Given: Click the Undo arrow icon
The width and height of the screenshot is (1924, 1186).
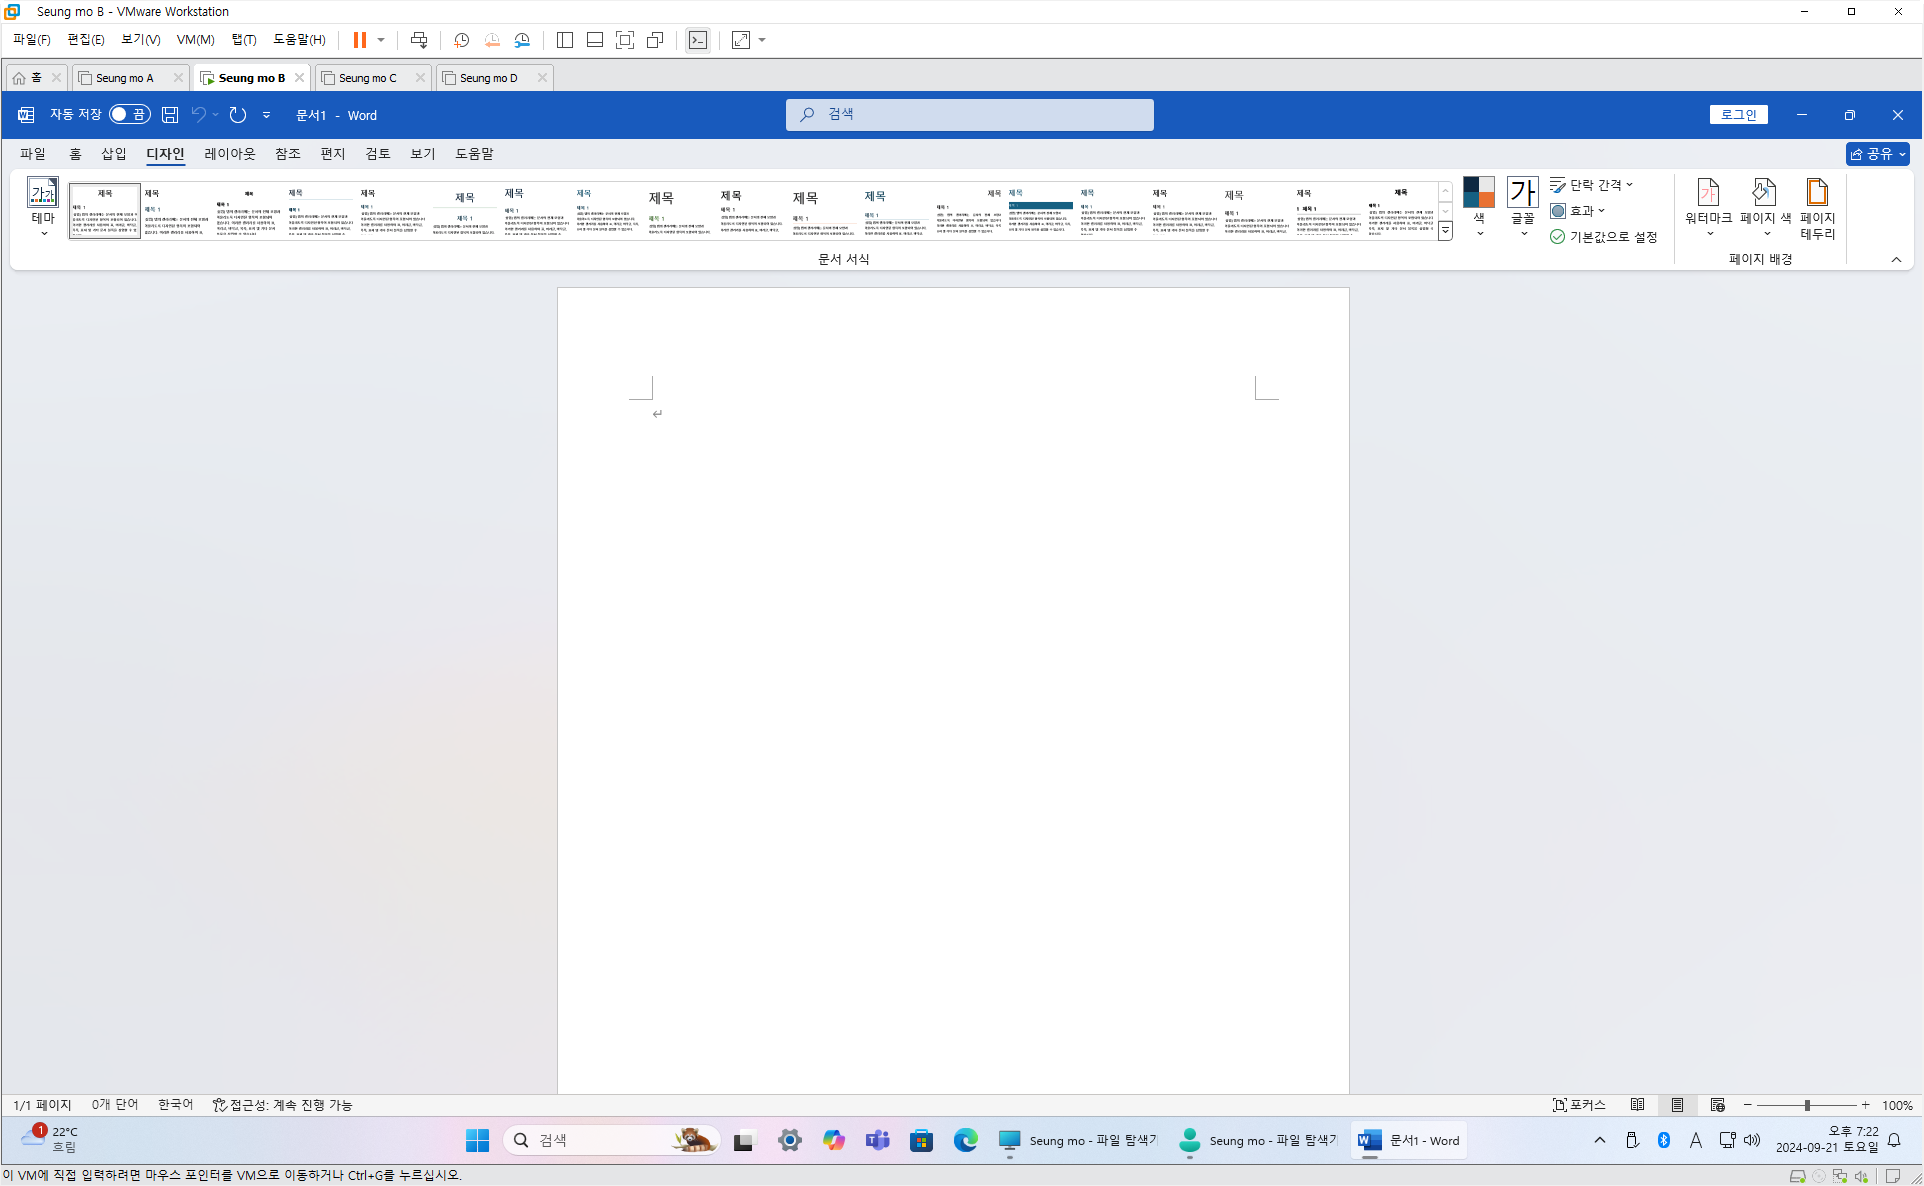Looking at the screenshot, I should (199, 115).
